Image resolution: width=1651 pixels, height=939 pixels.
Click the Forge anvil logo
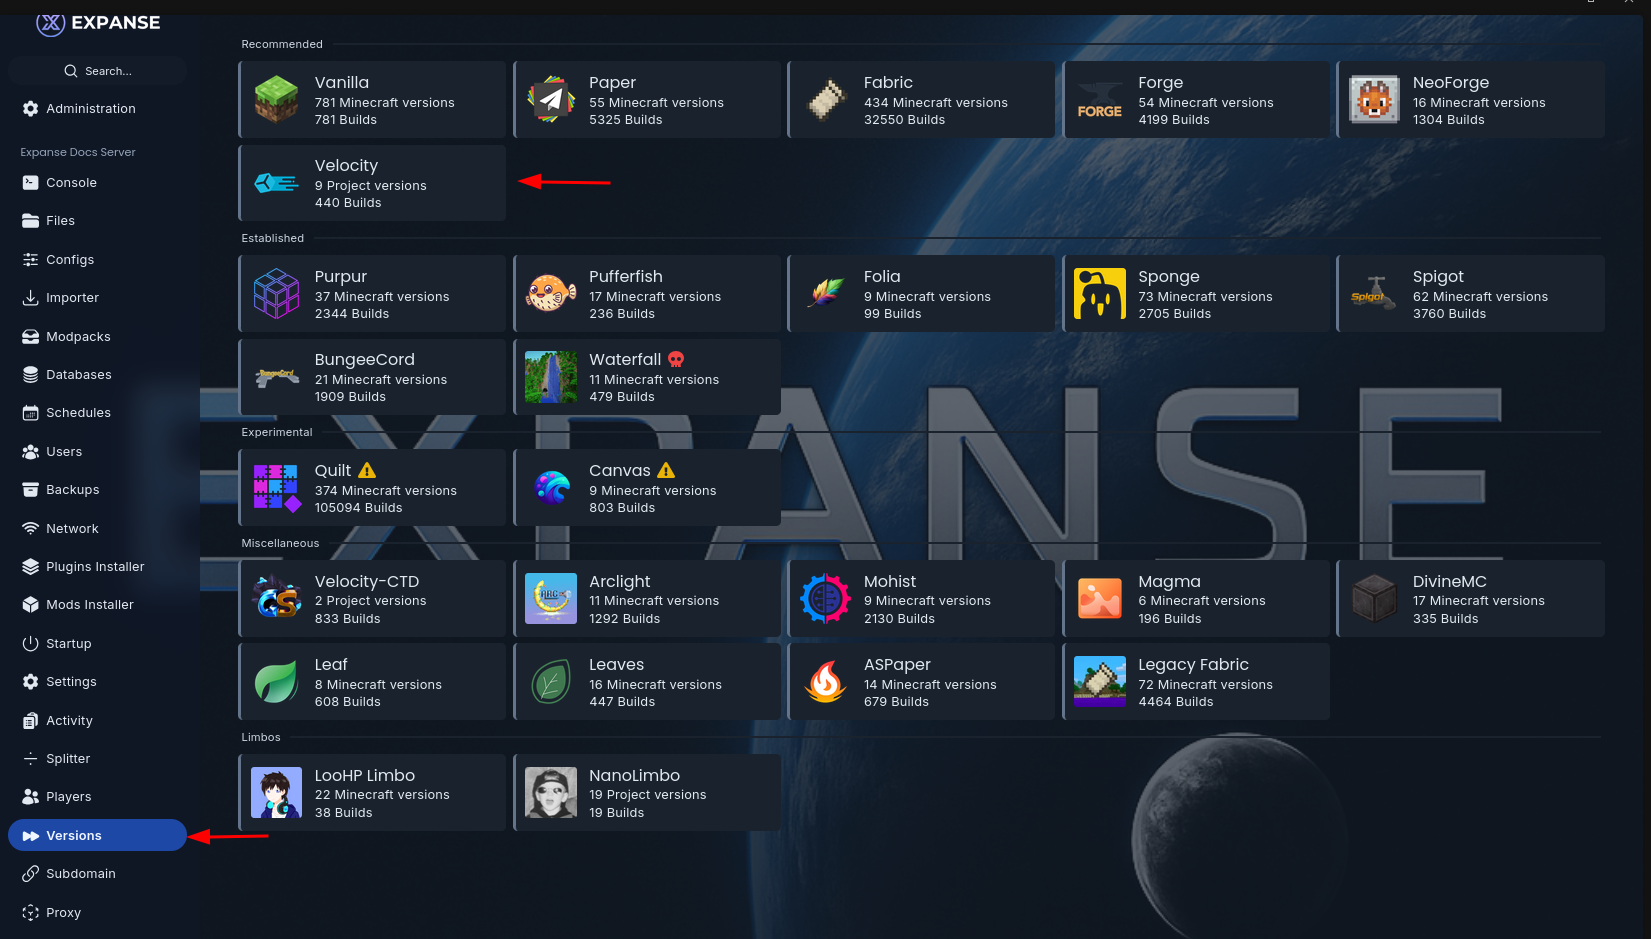(1099, 100)
